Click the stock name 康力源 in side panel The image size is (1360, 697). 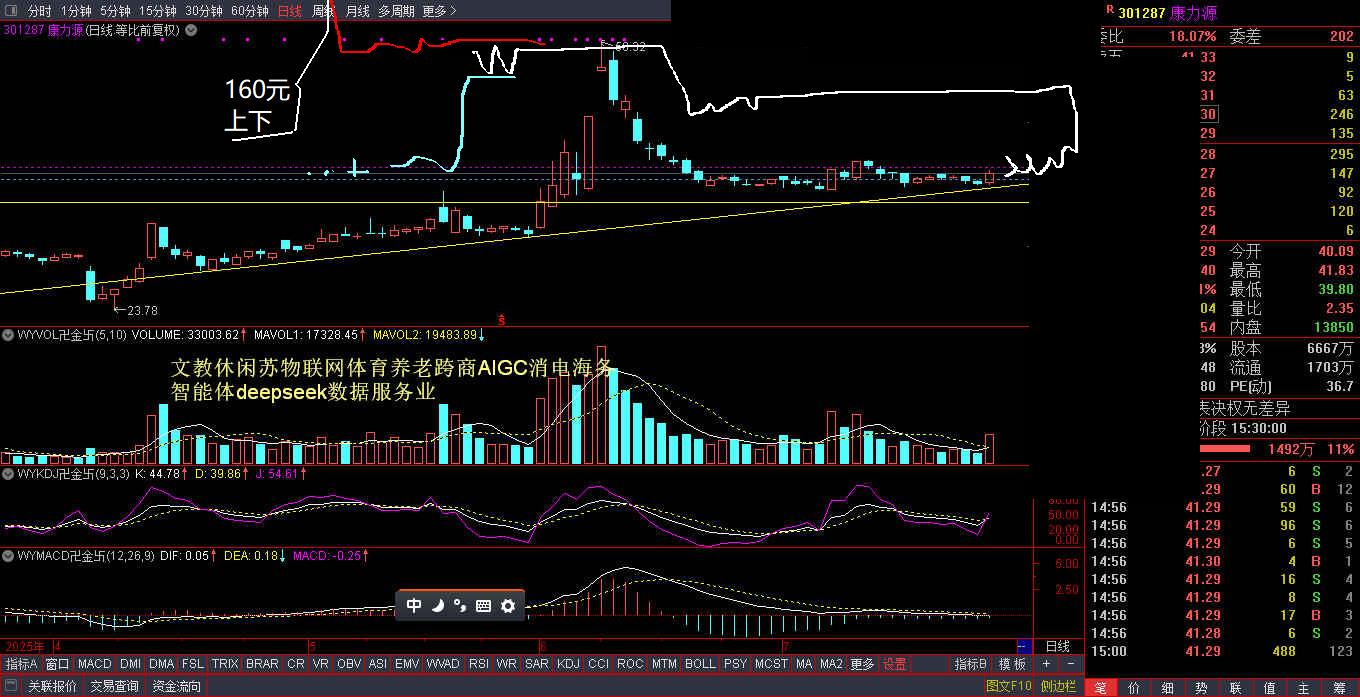click(x=1194, y=13)
